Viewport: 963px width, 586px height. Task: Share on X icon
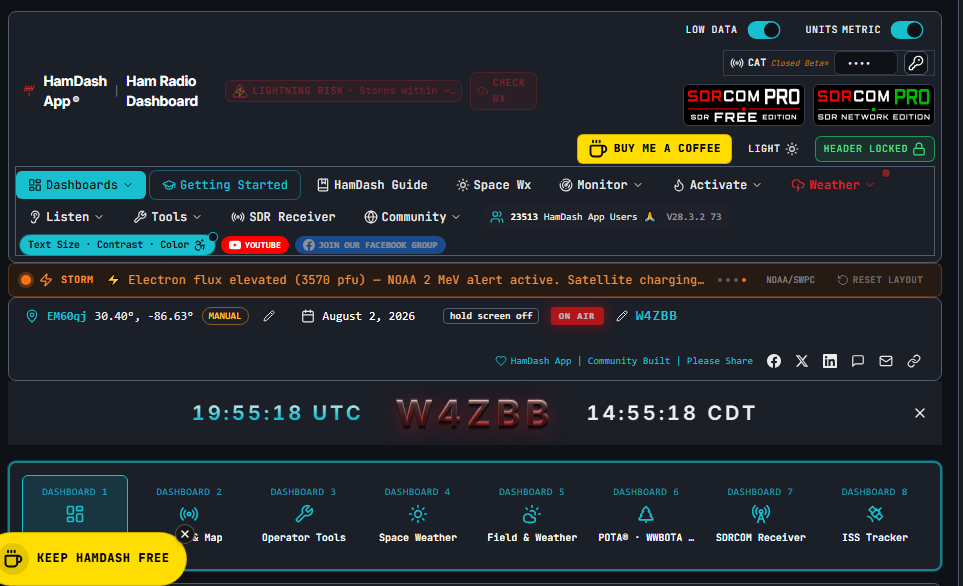click(801, 361)
